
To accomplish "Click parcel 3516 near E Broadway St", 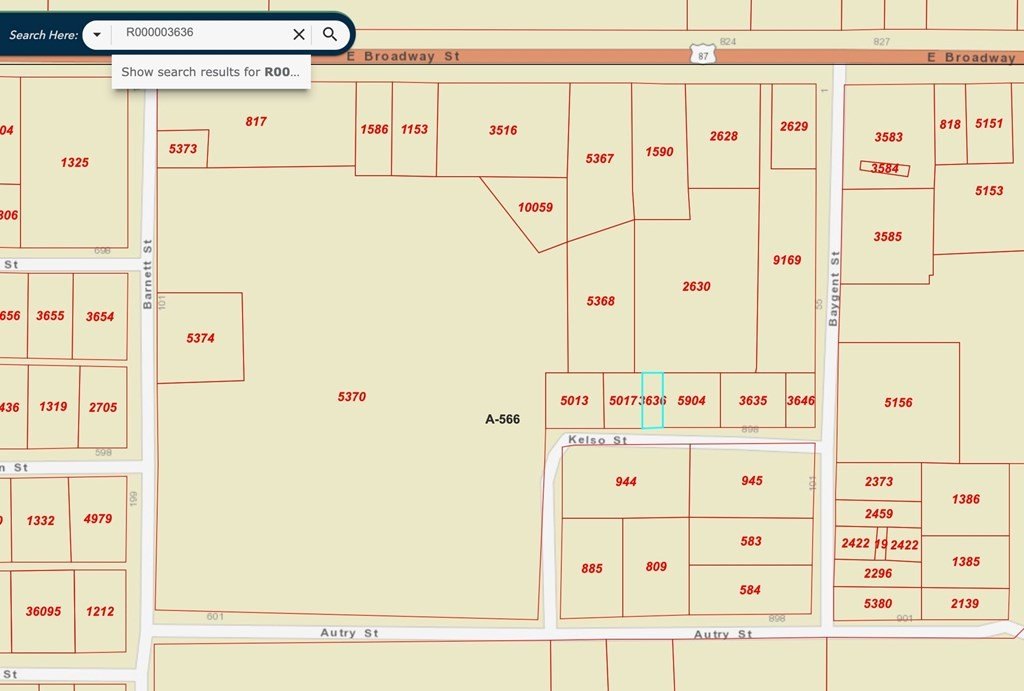I will point(503,130).
